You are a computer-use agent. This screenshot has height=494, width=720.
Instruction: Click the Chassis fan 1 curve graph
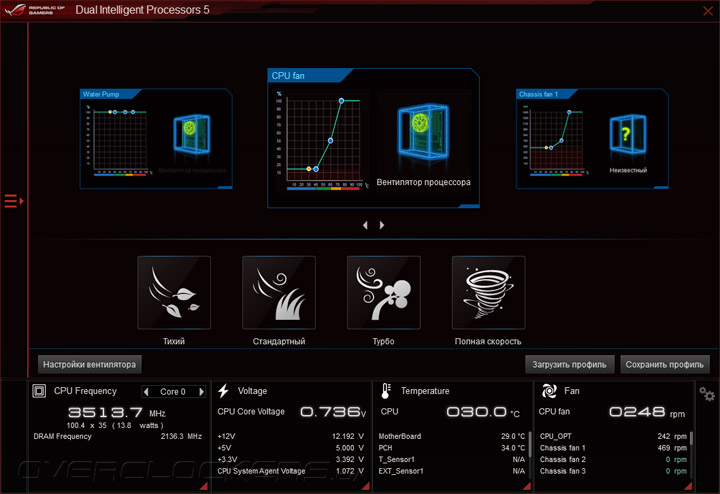(556, 140)
